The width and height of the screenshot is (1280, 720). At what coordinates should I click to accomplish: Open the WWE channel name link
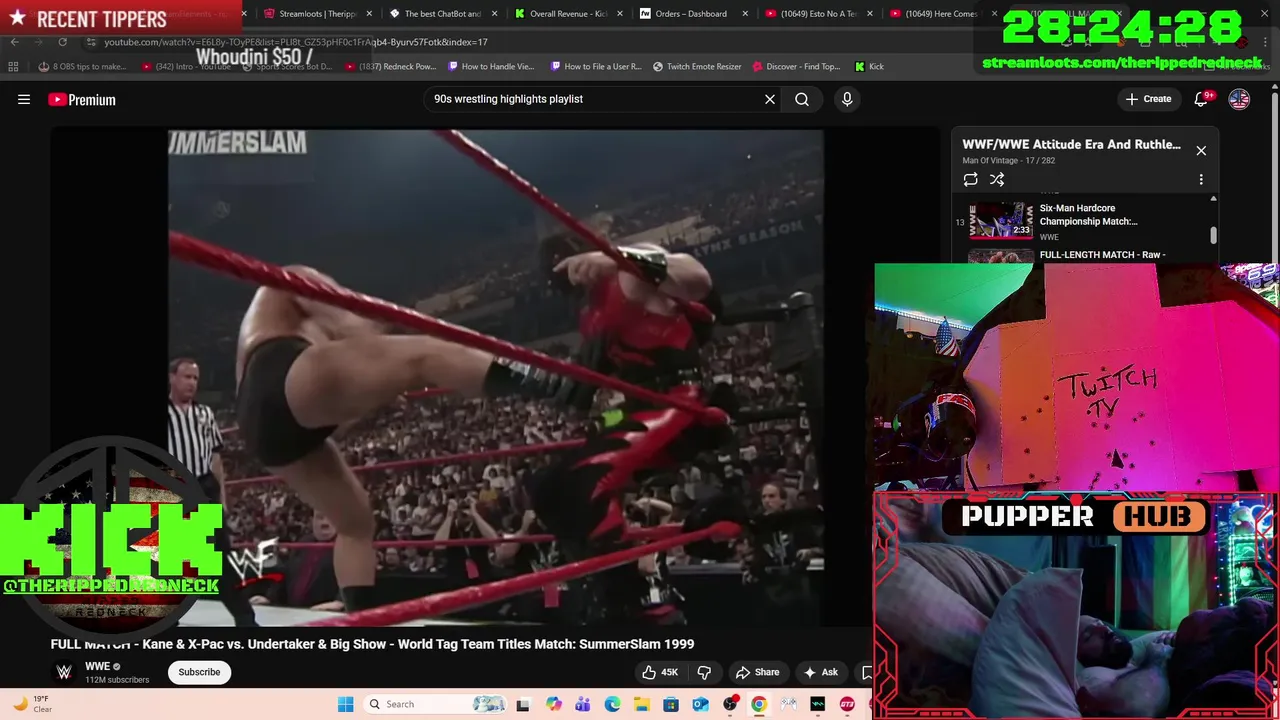click(97, 667)
